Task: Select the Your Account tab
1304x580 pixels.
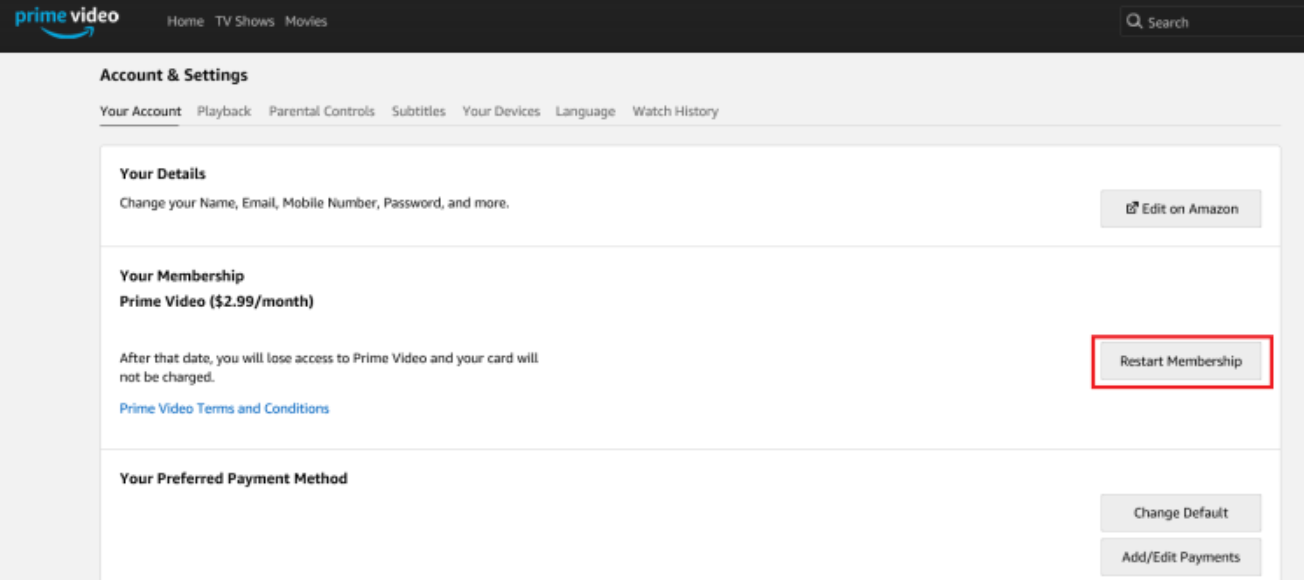Action: [140, 111]
